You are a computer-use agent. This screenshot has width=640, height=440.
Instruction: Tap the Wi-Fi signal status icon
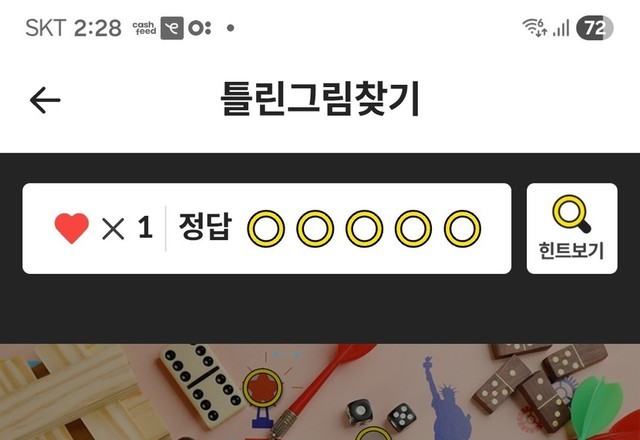pos(534,27)
